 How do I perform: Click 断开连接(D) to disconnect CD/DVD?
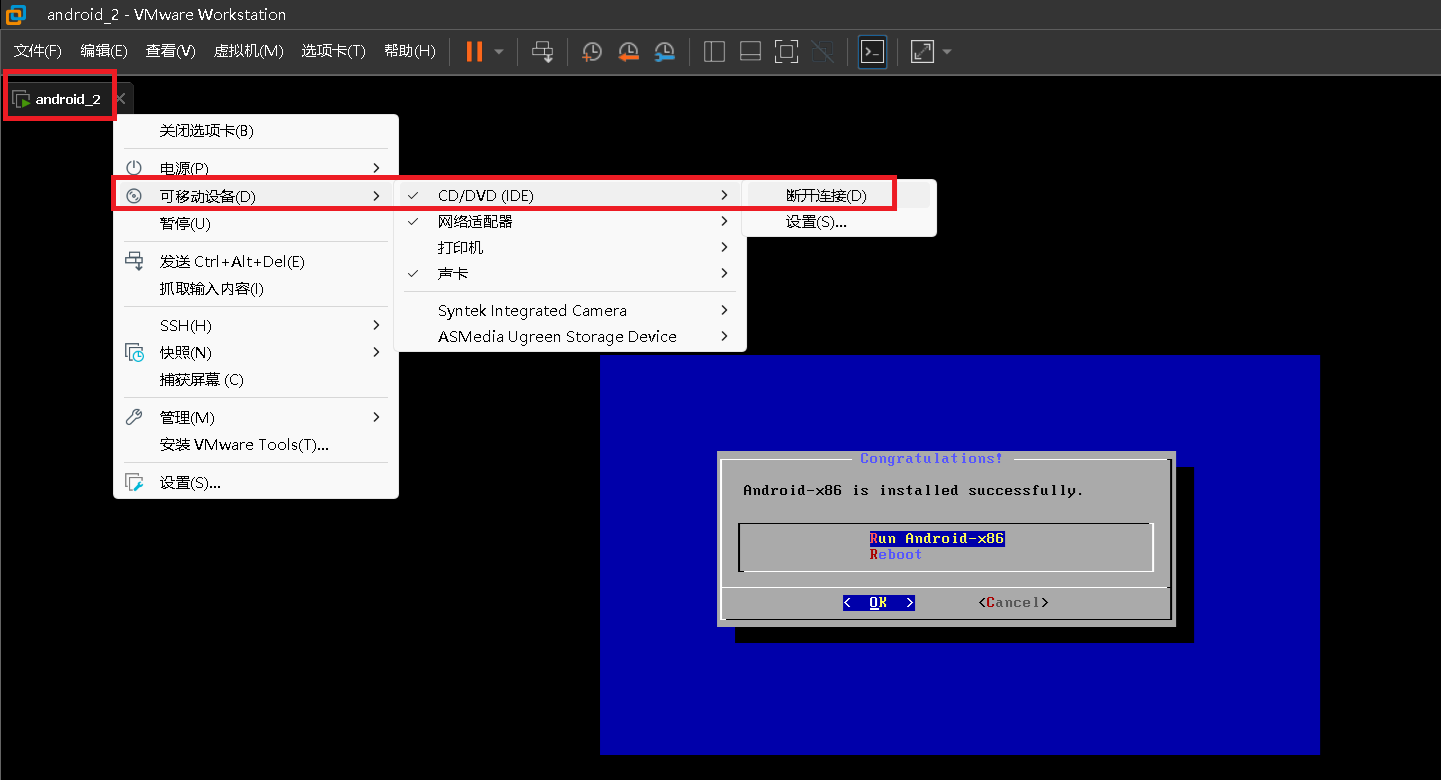tap(839, 196)
